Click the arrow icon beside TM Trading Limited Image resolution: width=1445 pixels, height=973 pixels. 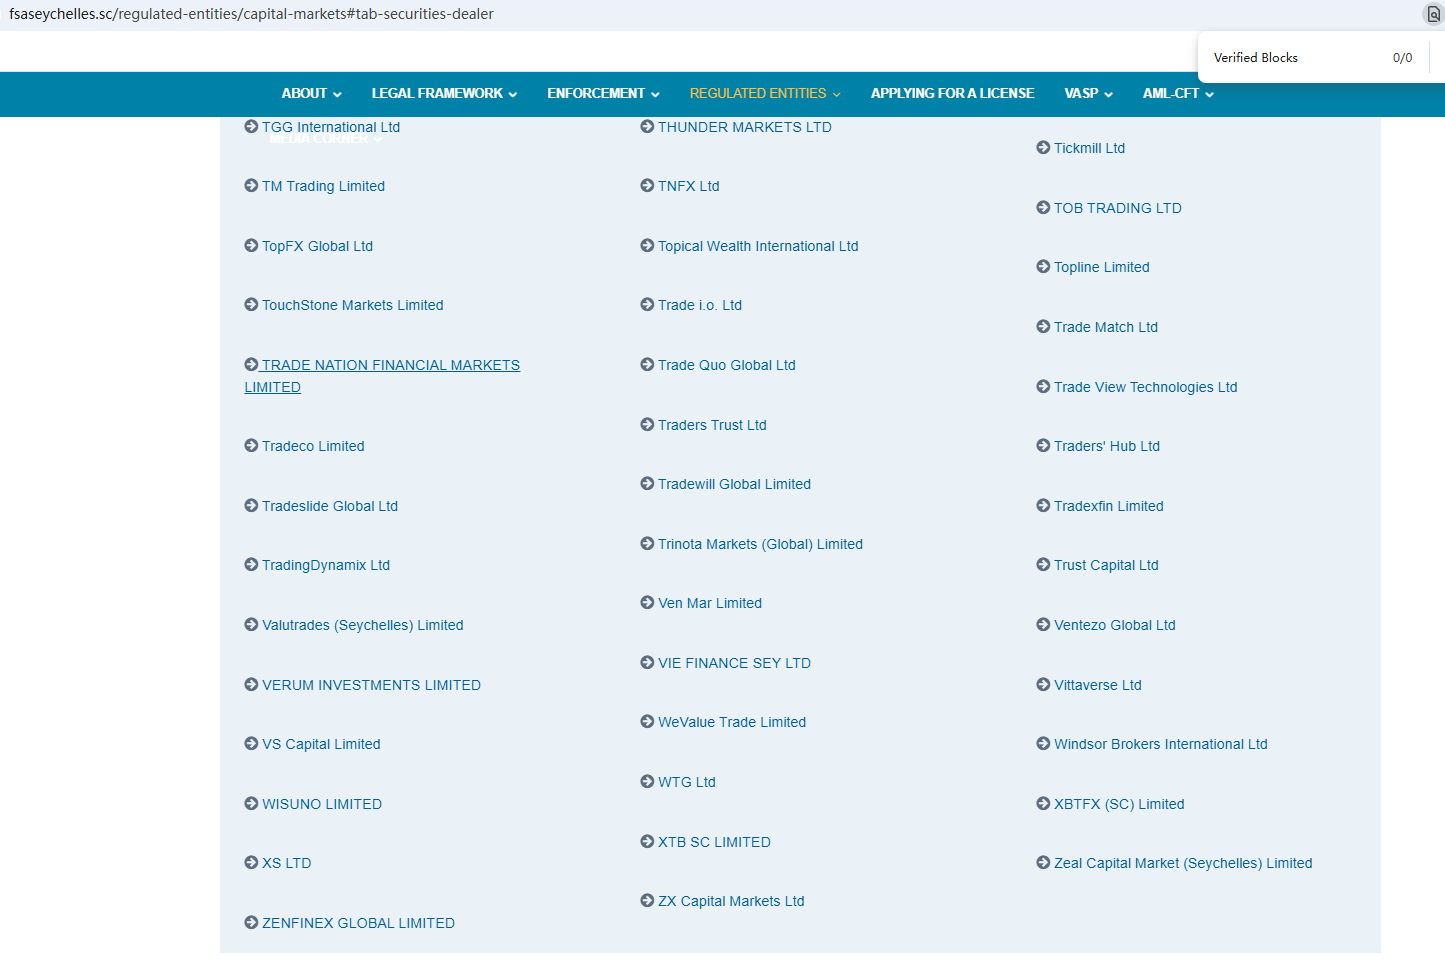point(251,185)
